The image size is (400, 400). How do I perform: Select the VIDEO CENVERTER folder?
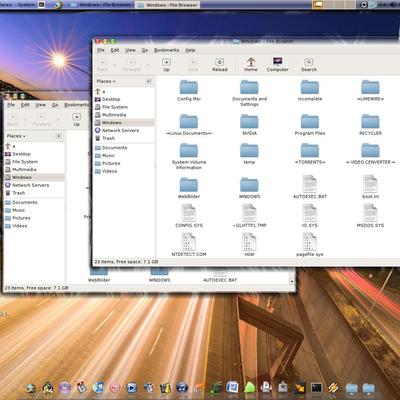(x=370, y=154)
